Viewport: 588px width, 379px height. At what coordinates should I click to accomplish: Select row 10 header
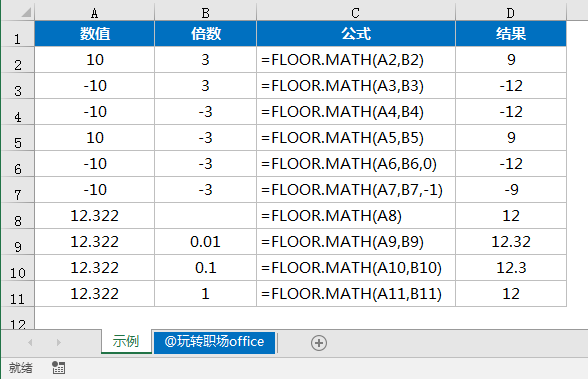pos(18,268)
